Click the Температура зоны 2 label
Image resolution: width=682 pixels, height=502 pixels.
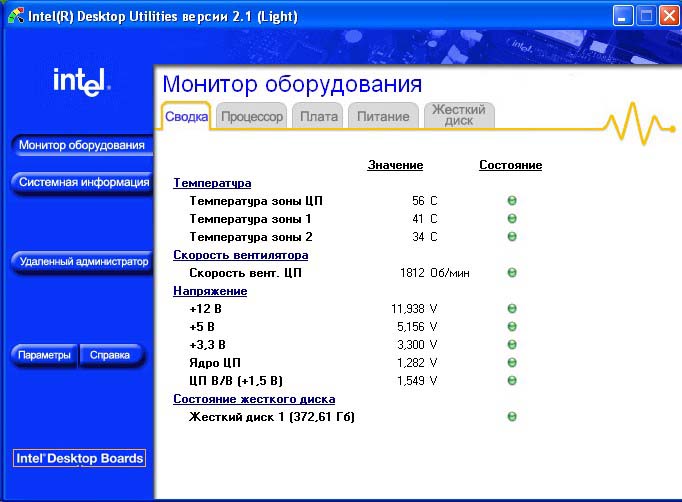pos(251,237)
